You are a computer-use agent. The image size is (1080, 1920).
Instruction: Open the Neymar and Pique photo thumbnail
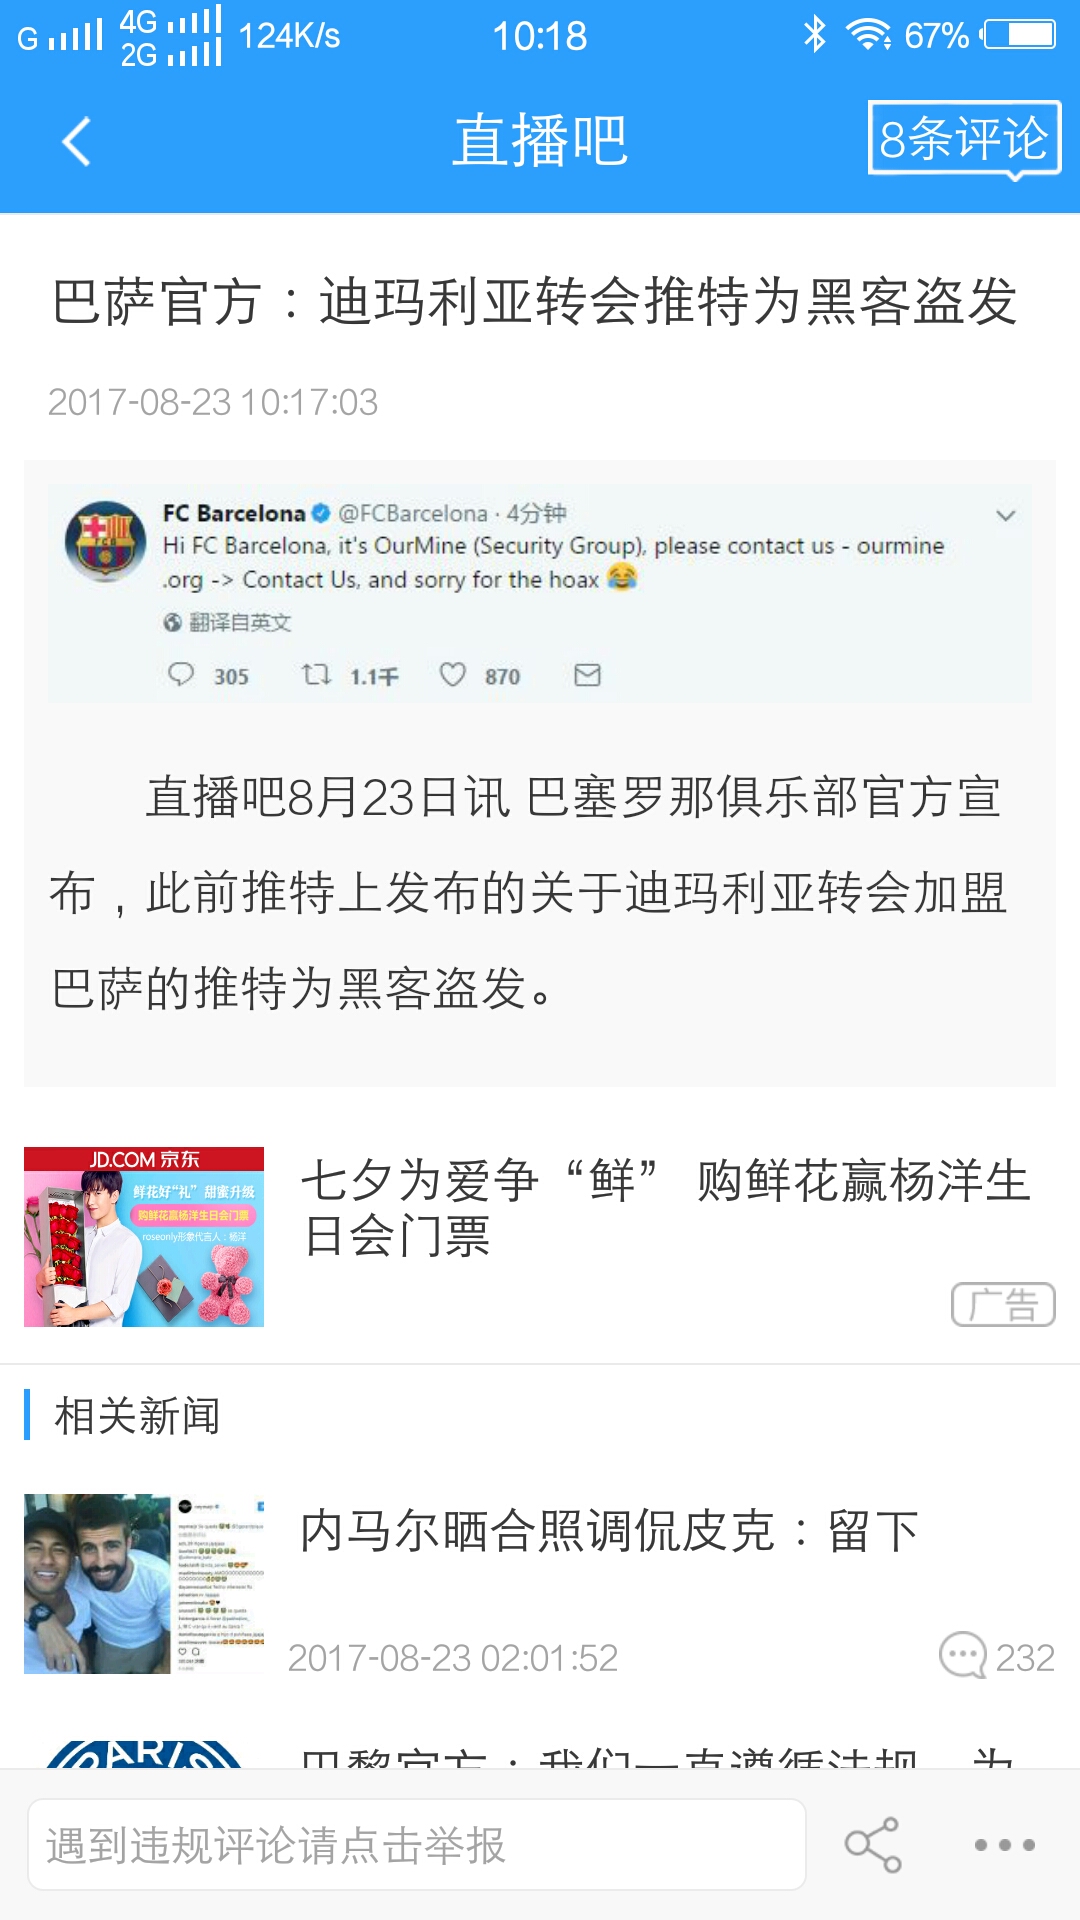144,1584
